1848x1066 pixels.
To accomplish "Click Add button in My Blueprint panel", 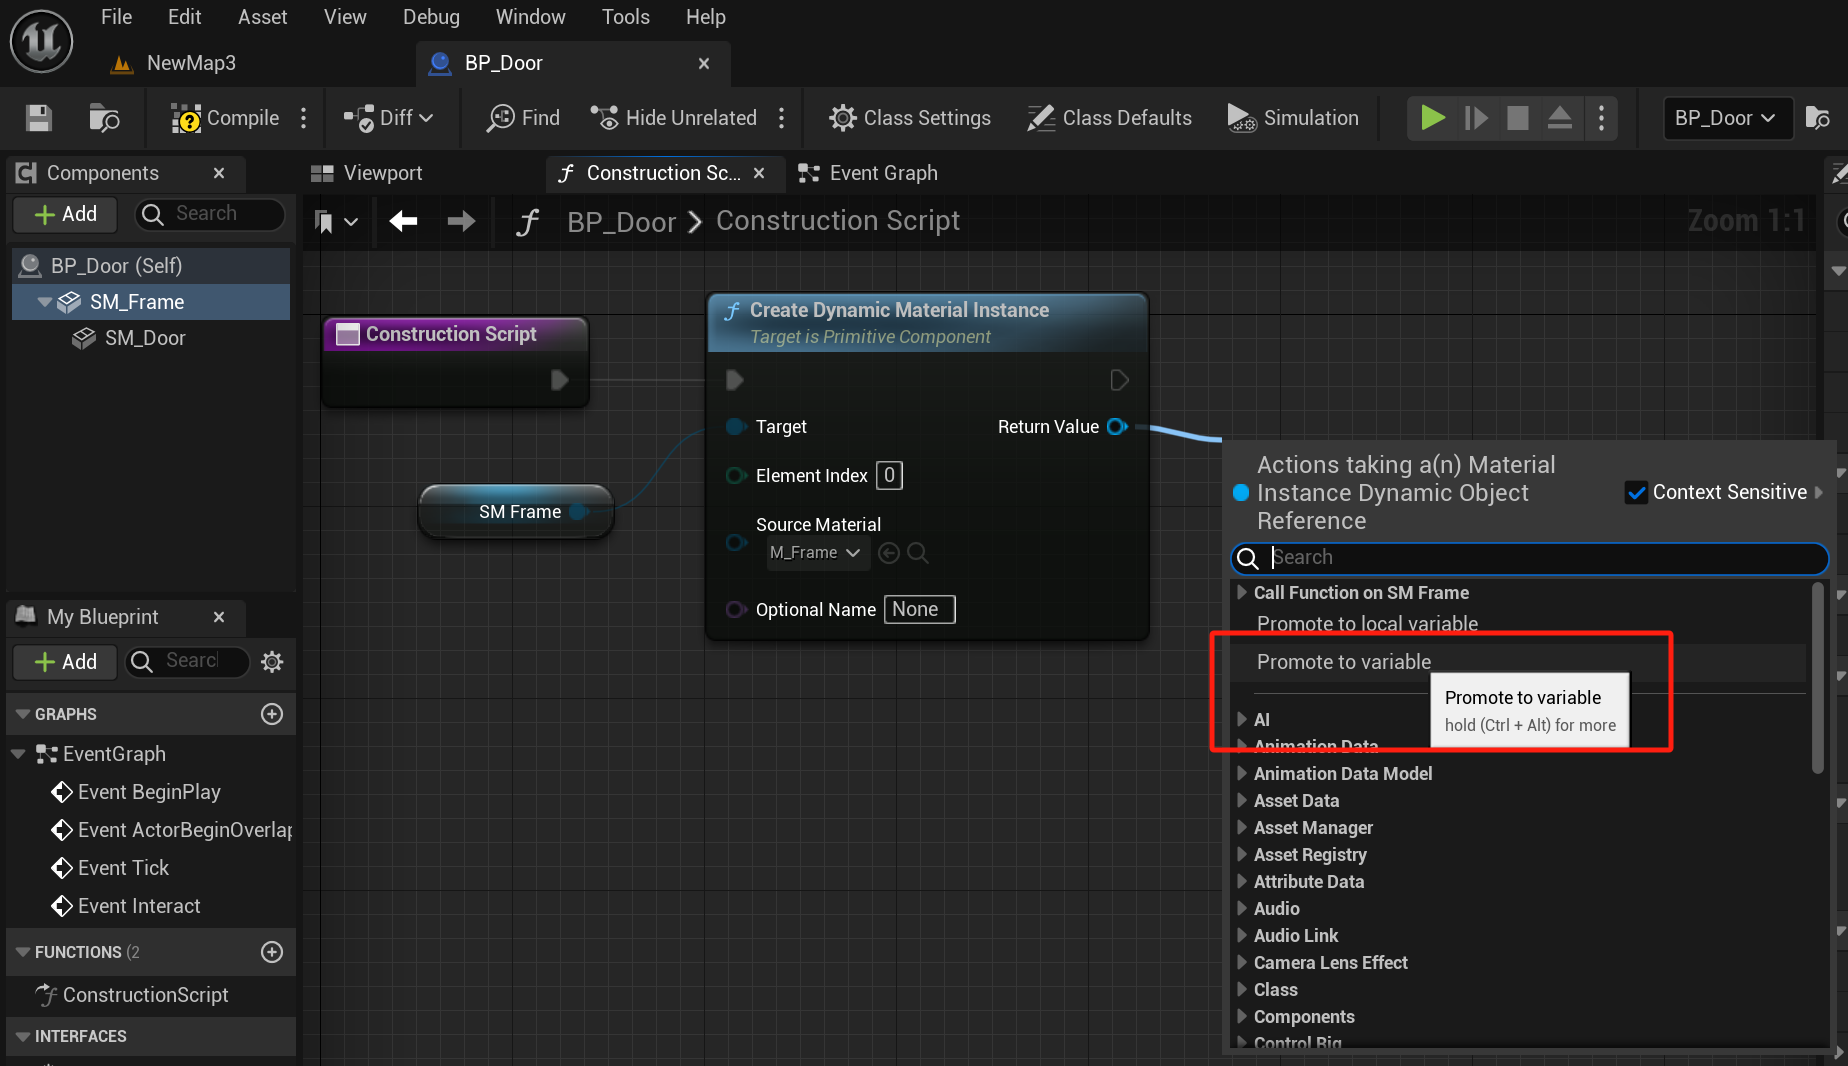I will click(66, 661).
